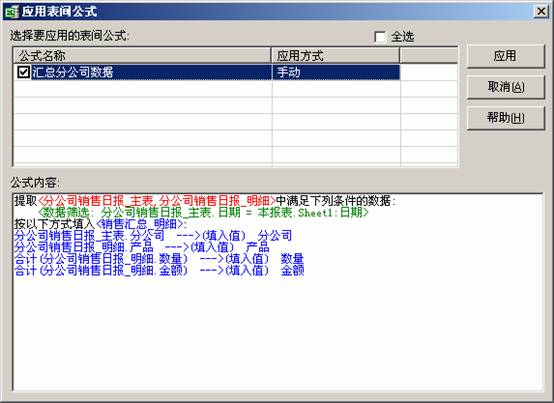Click the 销售汇总_明细 target table text
The width and height of the screenshot is (554, 403).
[x=140, y=224]
